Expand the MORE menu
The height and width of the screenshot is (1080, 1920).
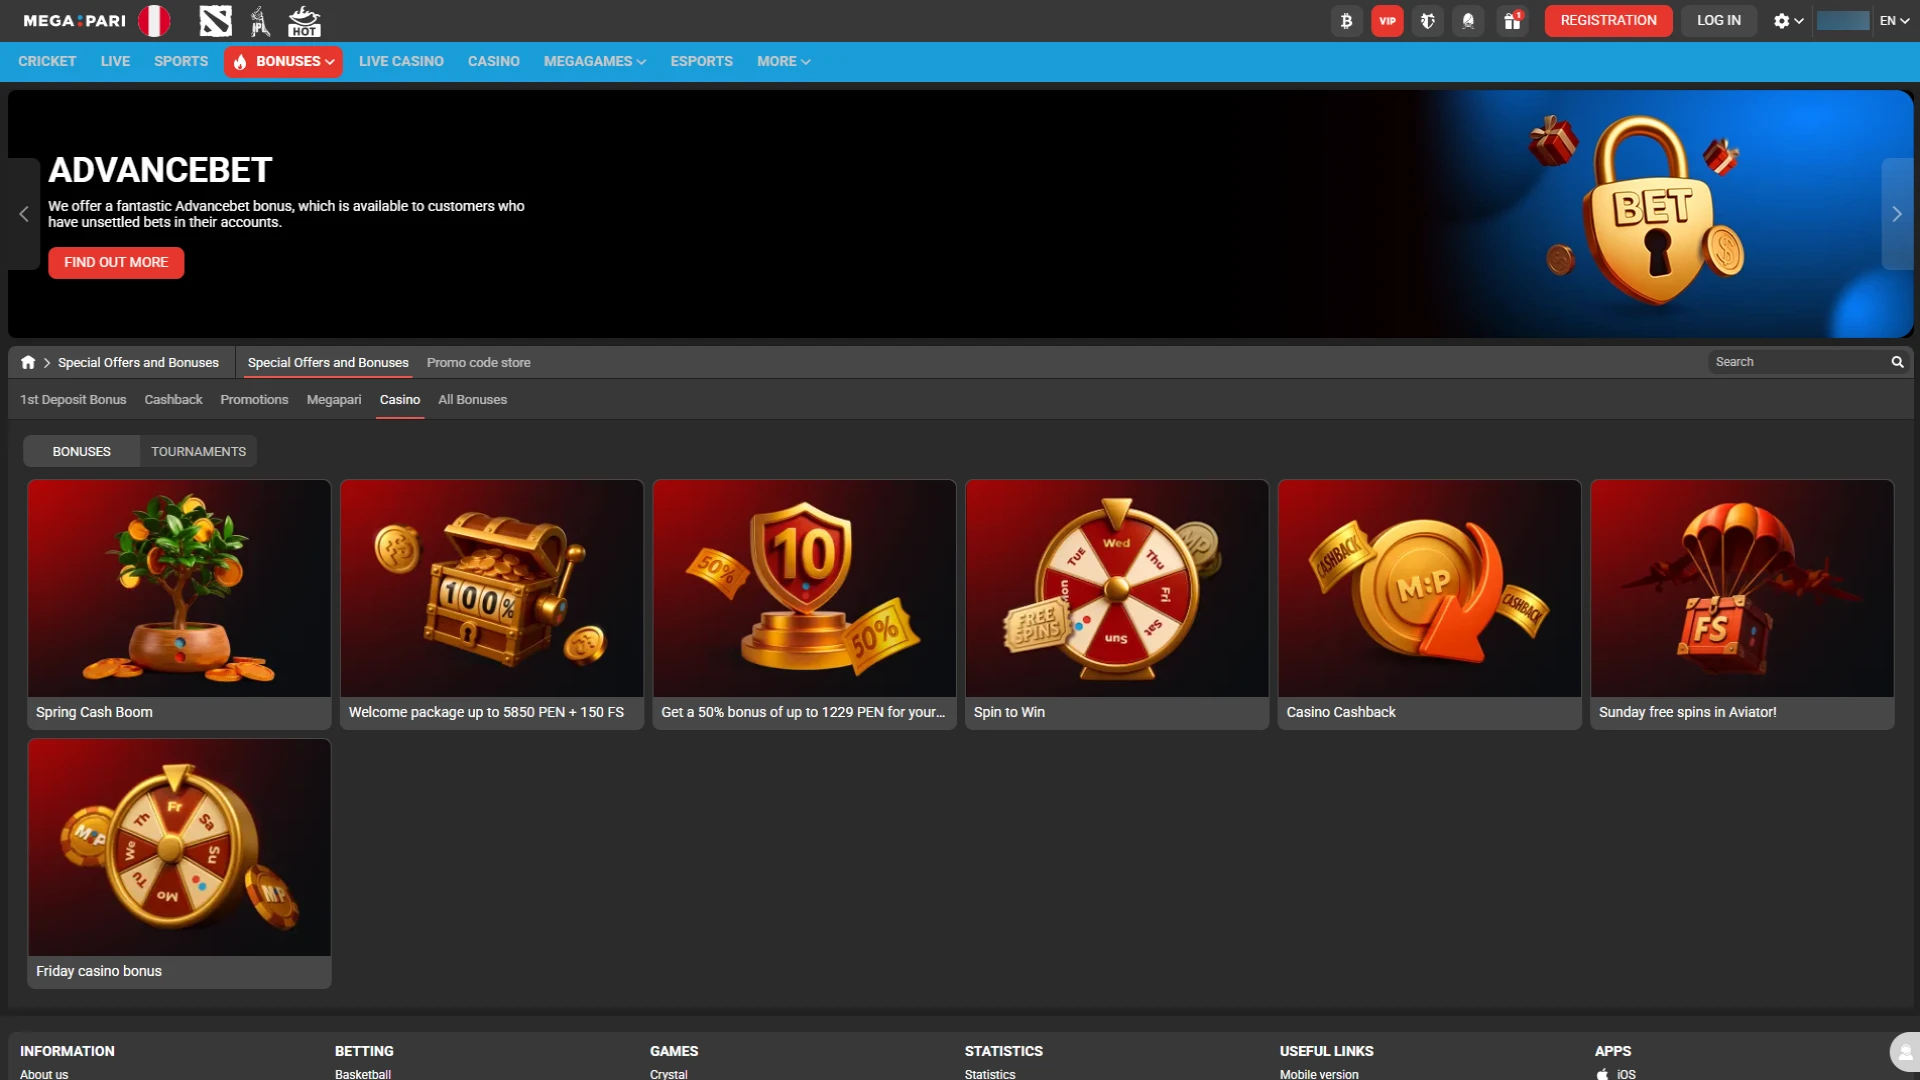(x=784, y=62)
